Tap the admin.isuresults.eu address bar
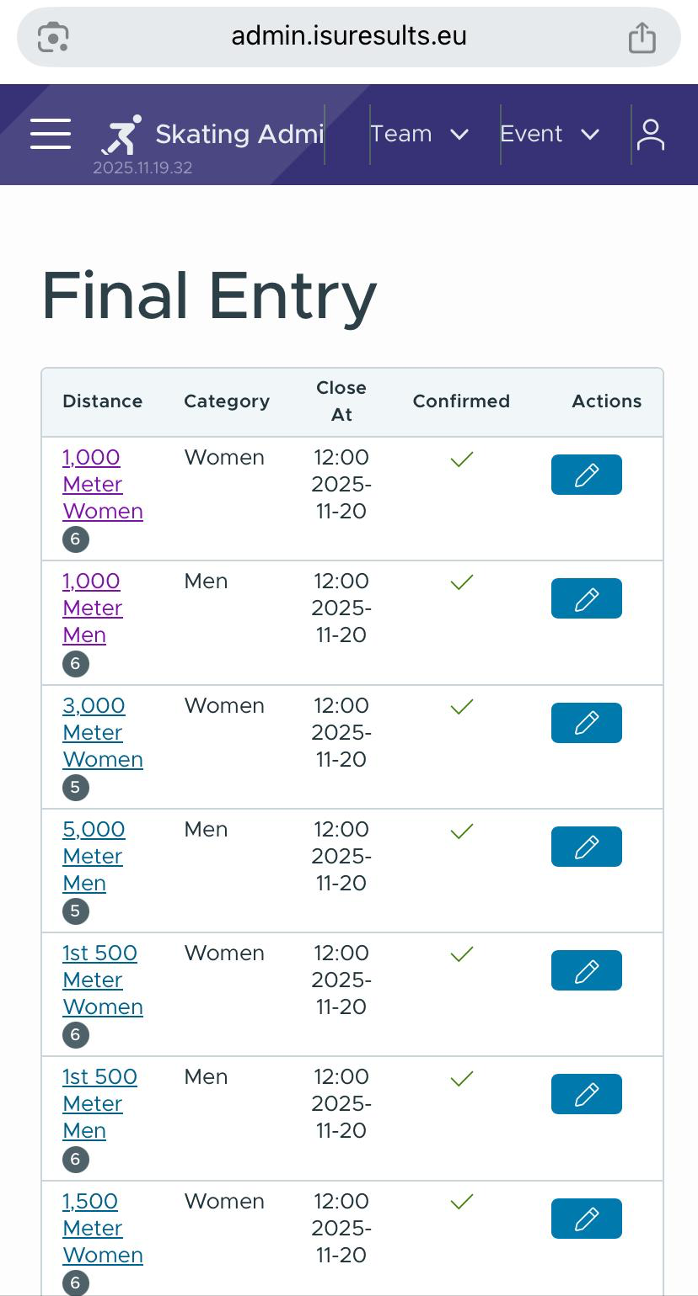Viewport: 698px width, 1296px height. (x=349, y=38)
